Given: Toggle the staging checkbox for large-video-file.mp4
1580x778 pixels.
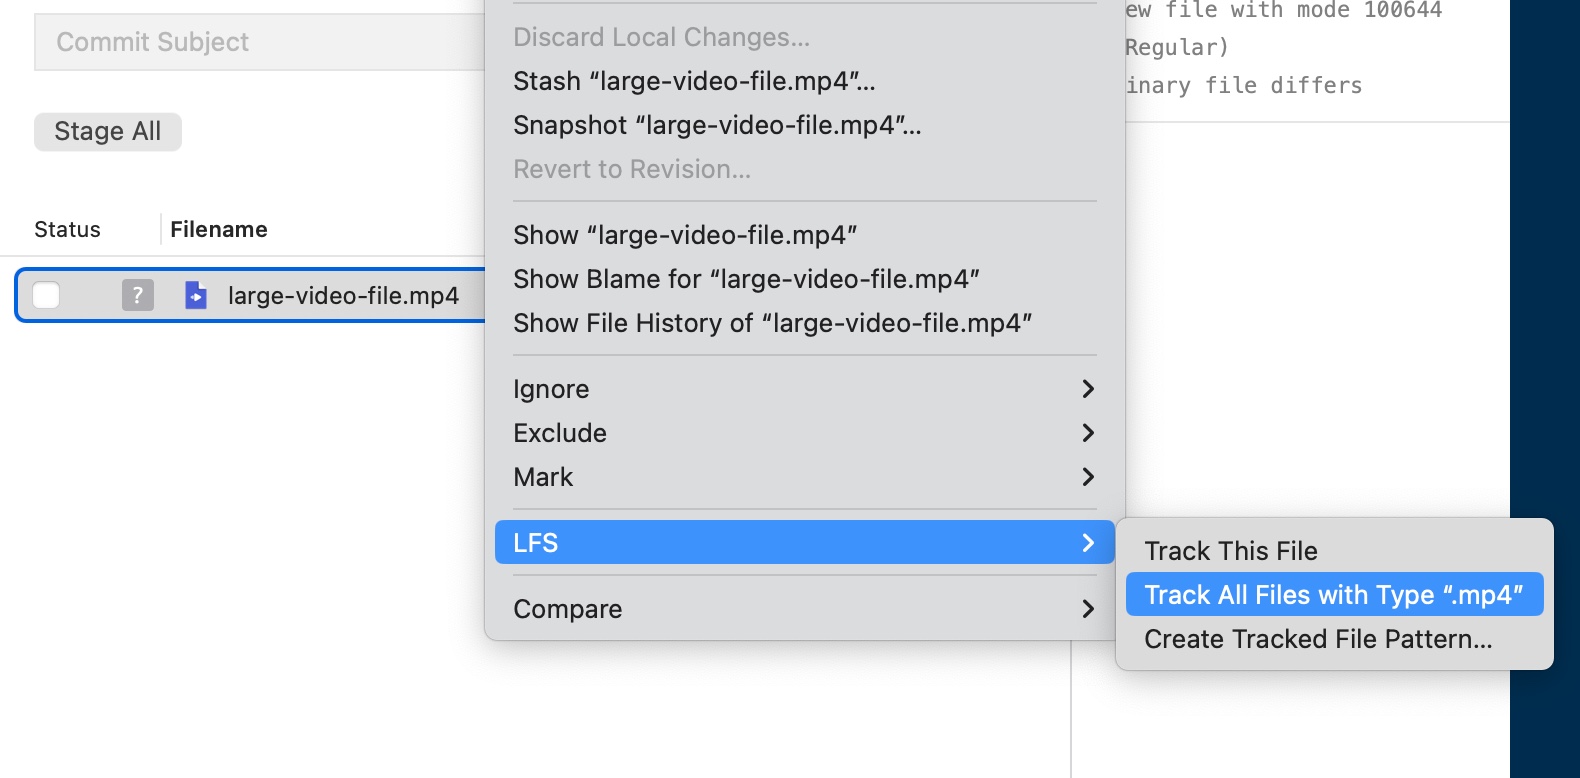Looking at the screenshot, I should point(46,295).
